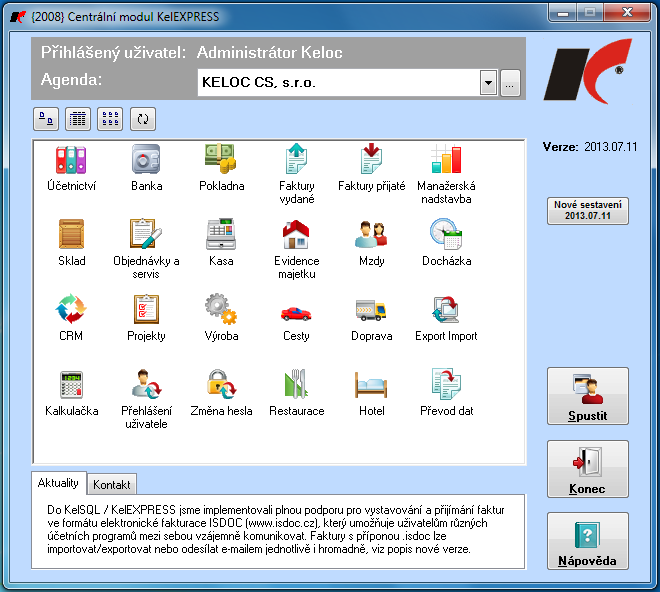Open the Sklad module
The height and width of the screenshot is (592, 660).
[x=72, y=243]
